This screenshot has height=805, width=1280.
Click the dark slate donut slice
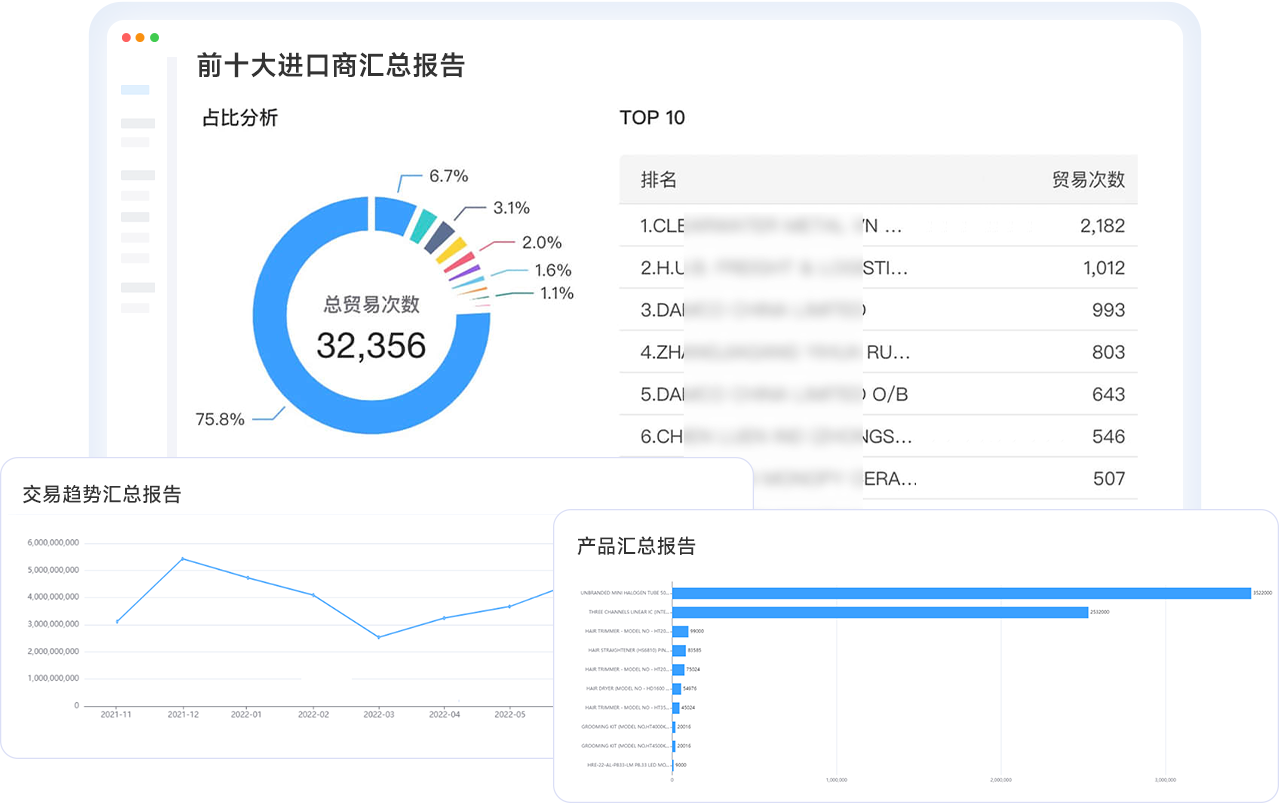click(x=438, y=237)
